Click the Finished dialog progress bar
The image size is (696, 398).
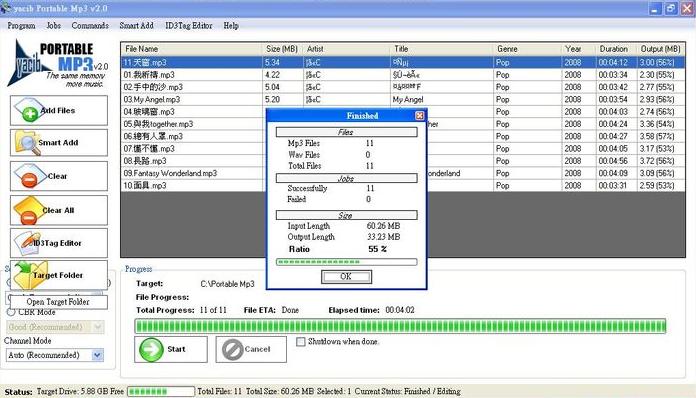click(346, 262)
